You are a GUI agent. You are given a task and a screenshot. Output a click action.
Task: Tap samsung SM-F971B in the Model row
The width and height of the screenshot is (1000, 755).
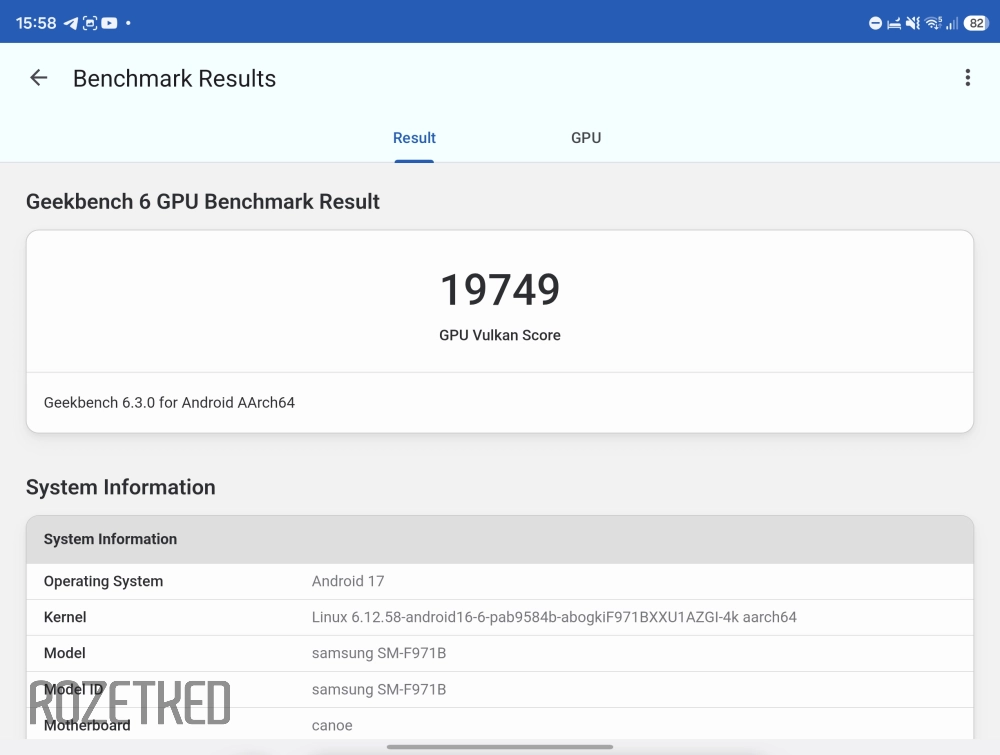[379, 653]
